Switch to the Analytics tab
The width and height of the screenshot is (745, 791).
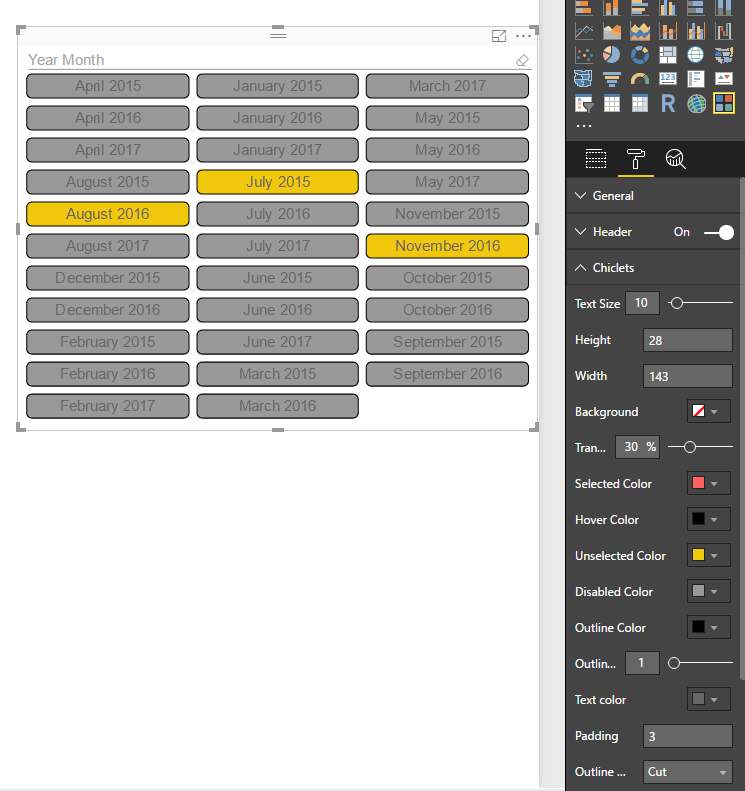[x=675, y=159]
